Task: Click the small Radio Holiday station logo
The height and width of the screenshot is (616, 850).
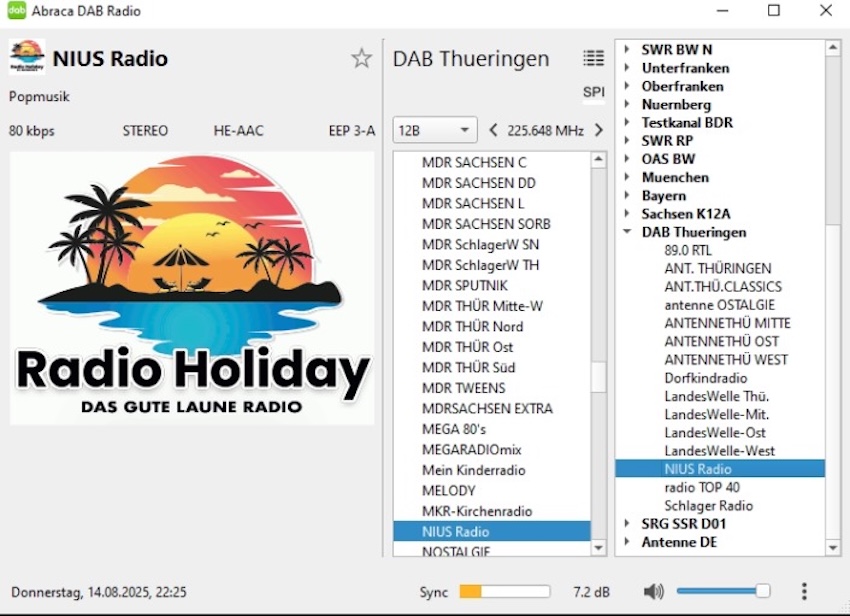Action: tap(27, 57)
